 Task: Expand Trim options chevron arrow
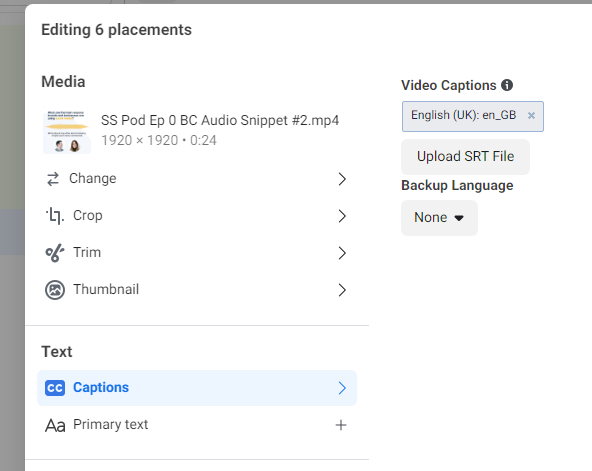(x=342, y=253)
